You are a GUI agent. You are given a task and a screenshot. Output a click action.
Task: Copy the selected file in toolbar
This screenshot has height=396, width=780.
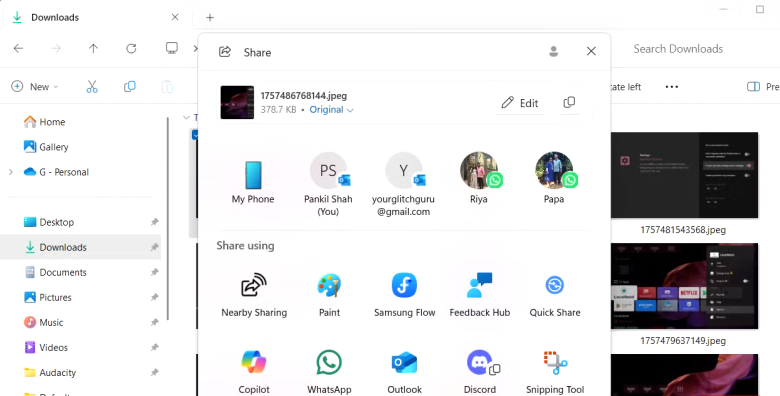(x=130, y=87)
